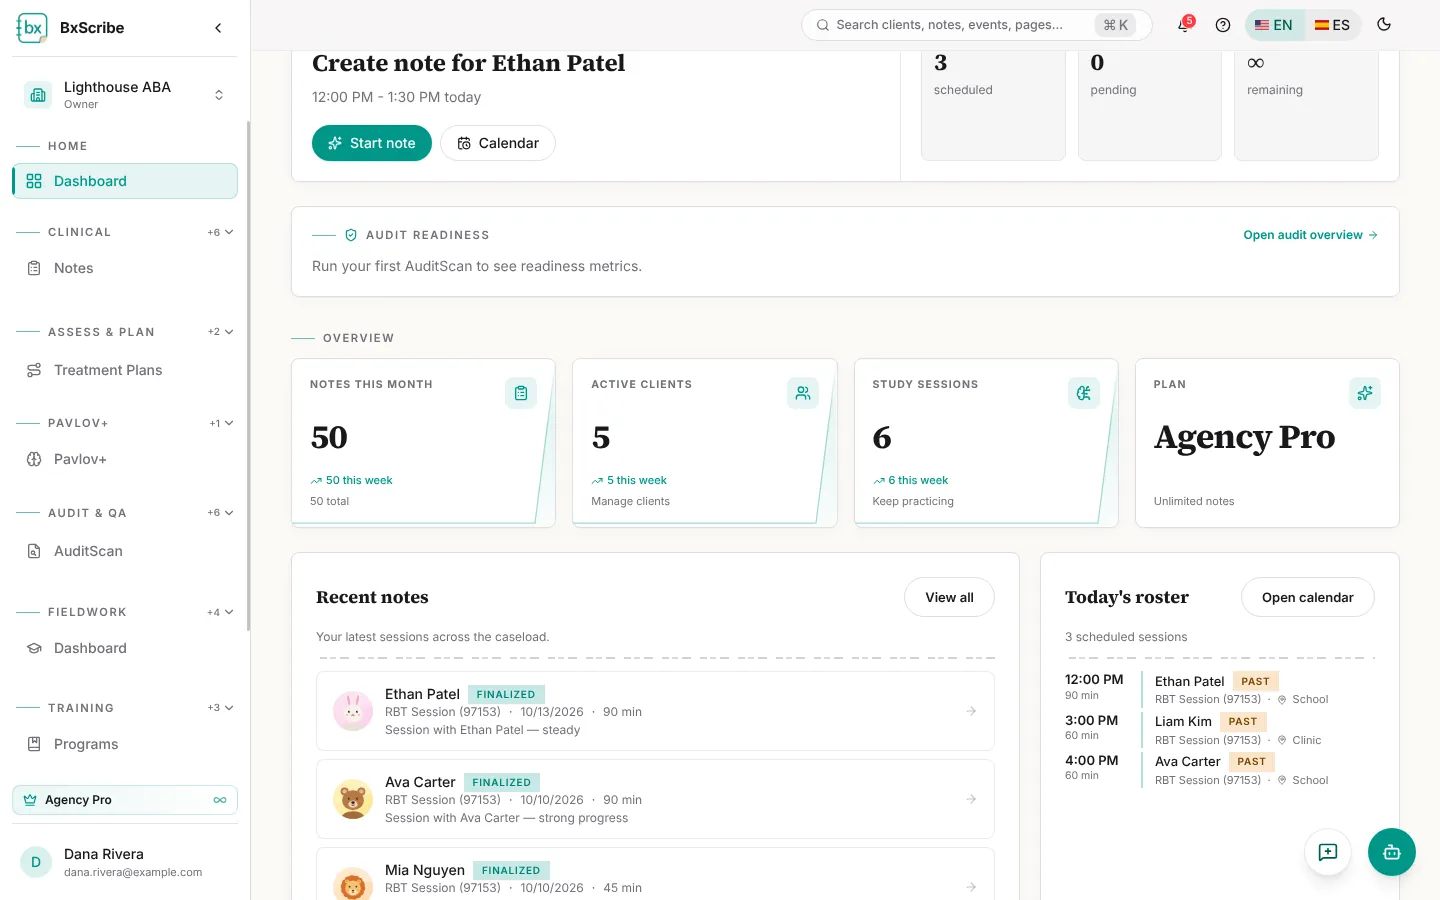Open Fieldwork Dashboard in sidebar
The width and height of the screenshot is (1440, 900).
click(125, 648)
